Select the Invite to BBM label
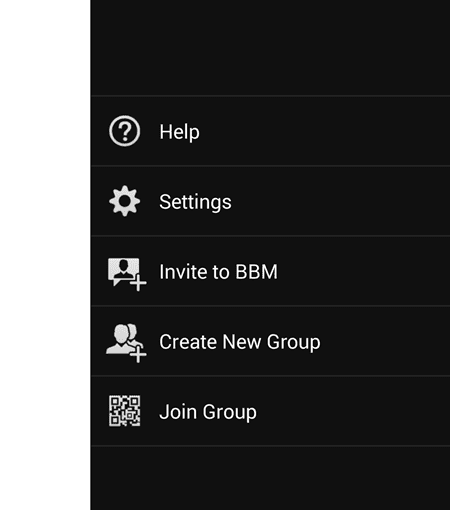This screenshot has height=510, width=450. [x=218, y=272]
